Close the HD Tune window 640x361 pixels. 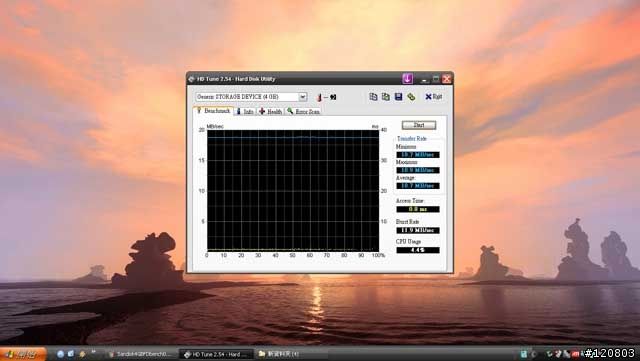[447, 79]
